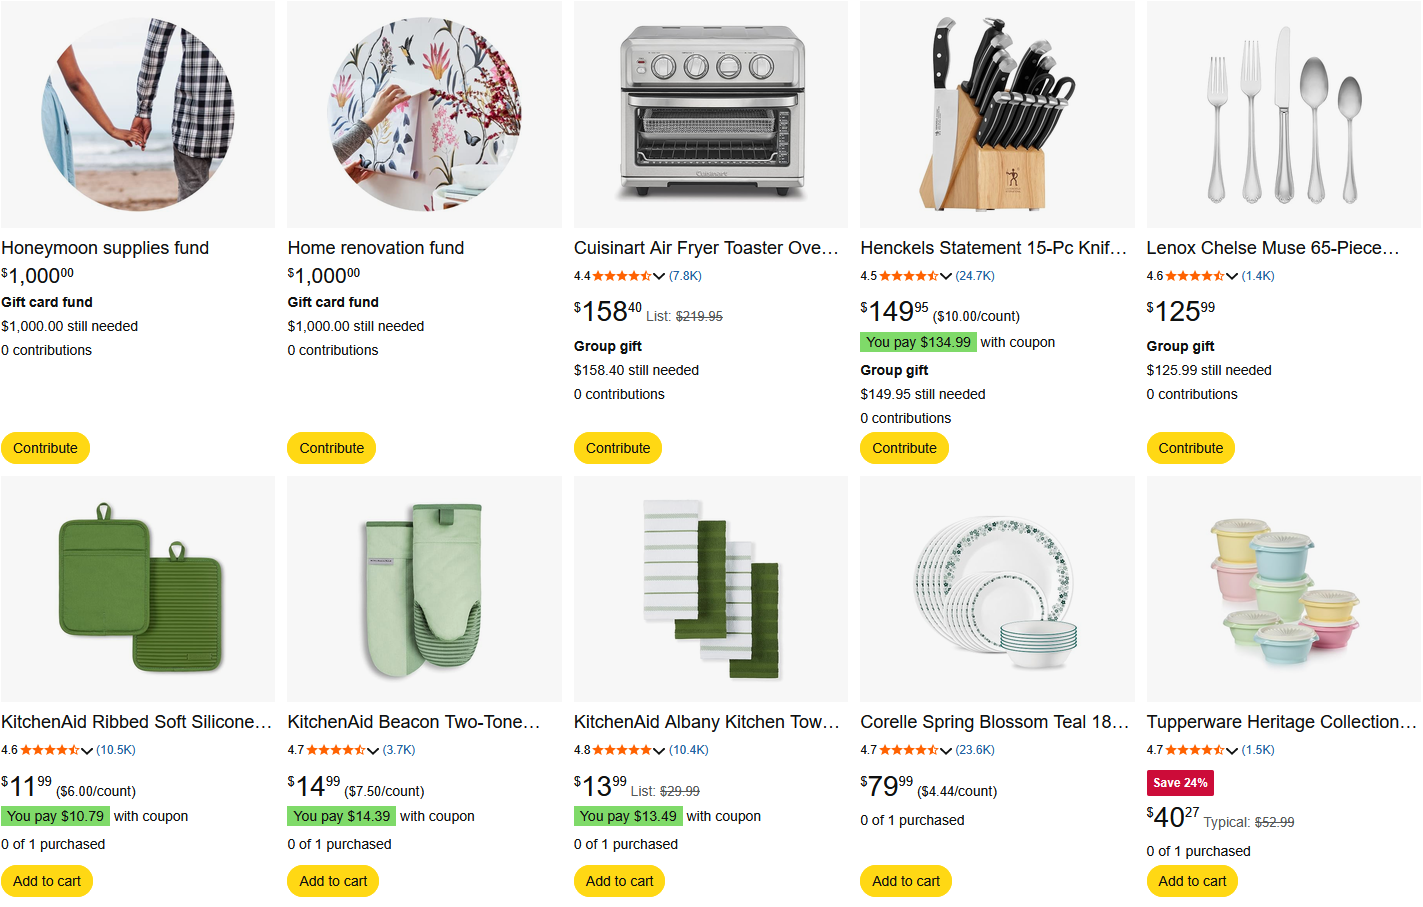Open rating breakdown arrow for Corelle dinnerware
The height and width of the screenshot is (907, 1423).
click(x=946, y=750)
